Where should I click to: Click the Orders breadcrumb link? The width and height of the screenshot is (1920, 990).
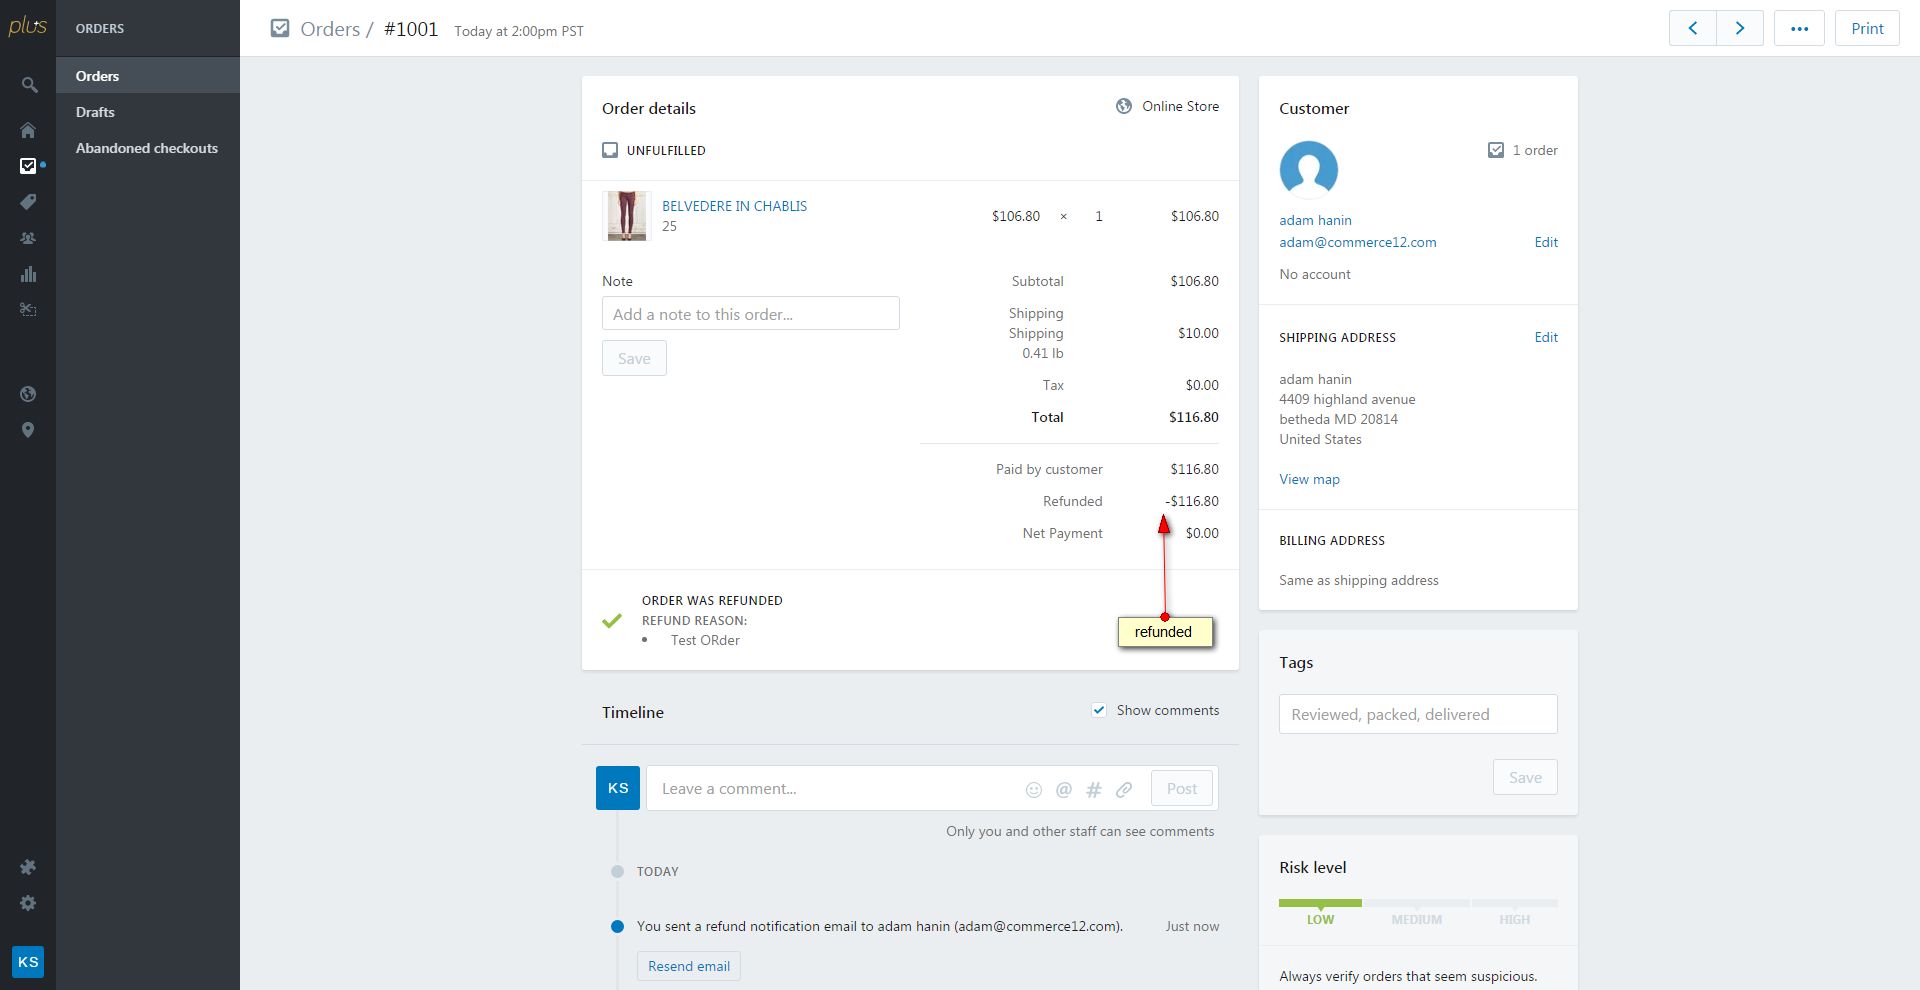(330, 29)
